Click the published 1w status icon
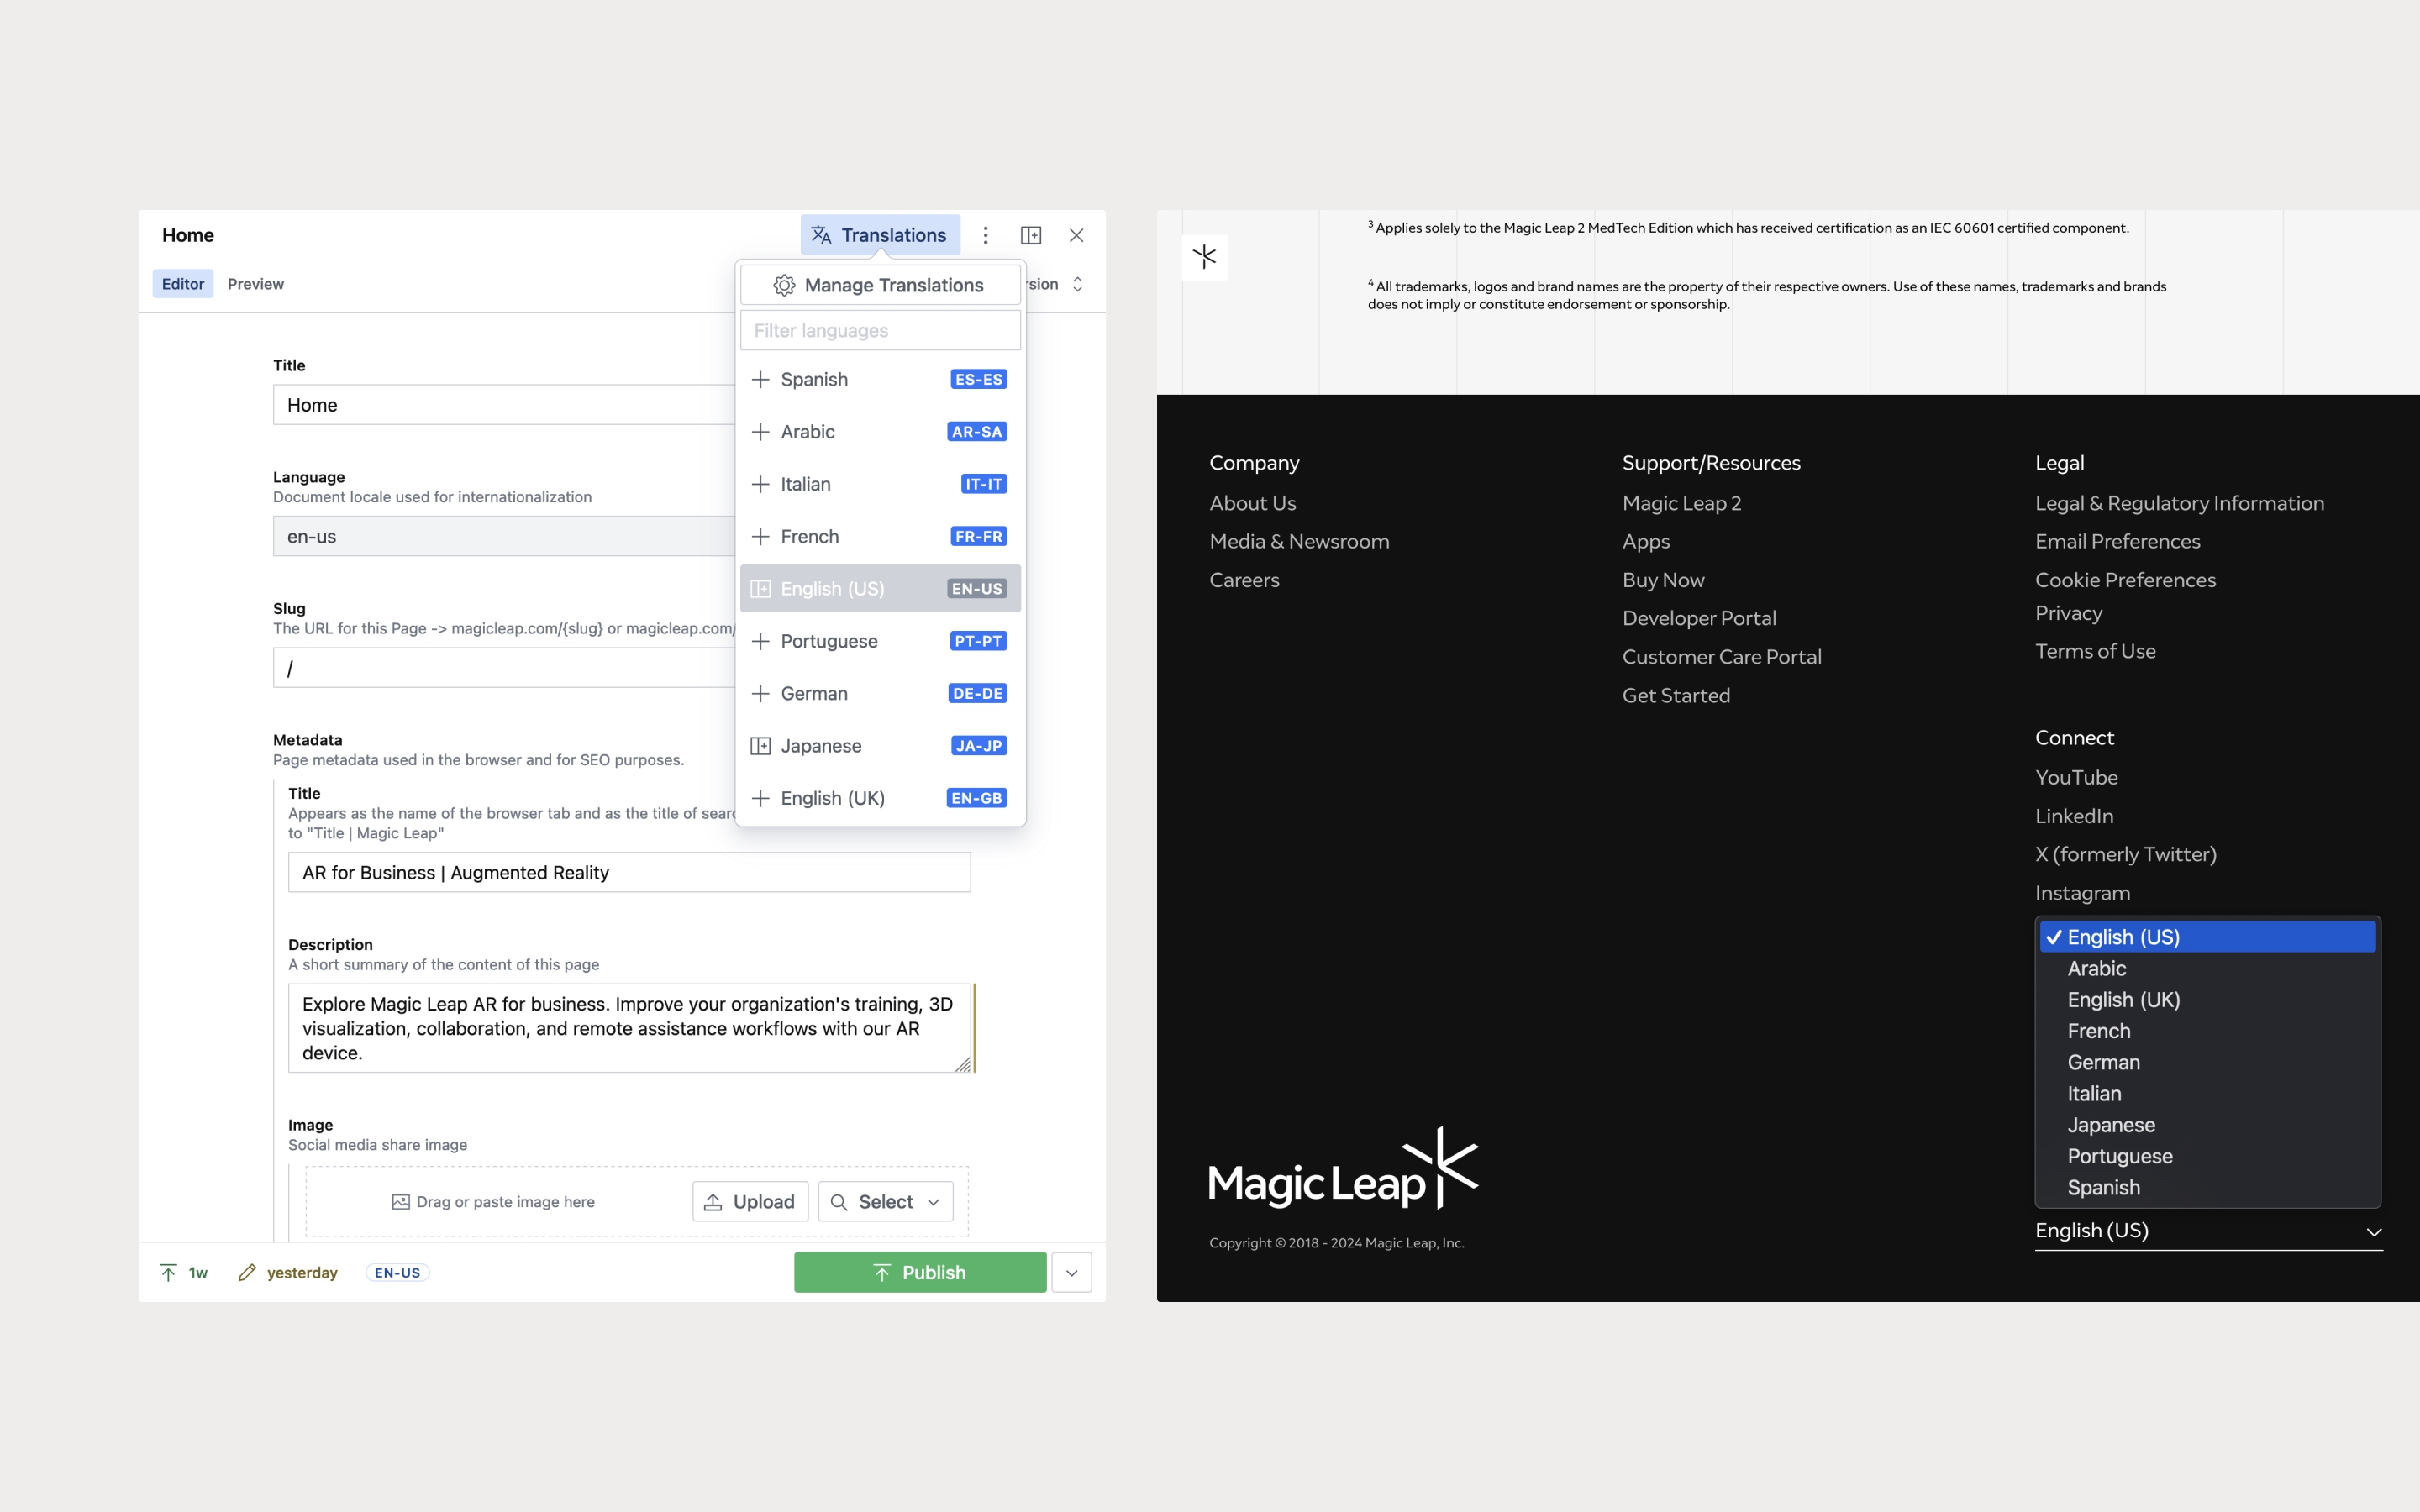This screenshot has width=2420, height=1512. coord(183,1272)
